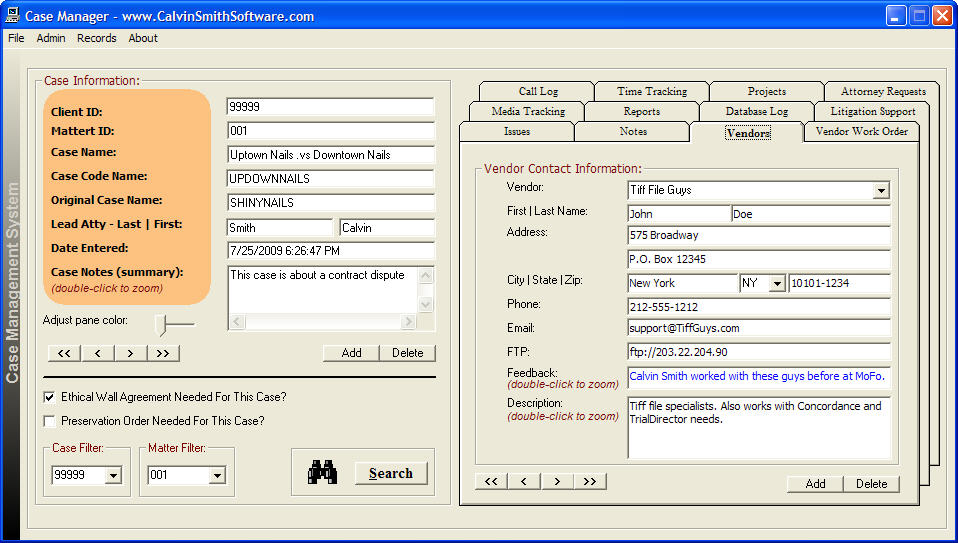
Task: Expand the Matter Filter dropdown
Action: point(217,476)
